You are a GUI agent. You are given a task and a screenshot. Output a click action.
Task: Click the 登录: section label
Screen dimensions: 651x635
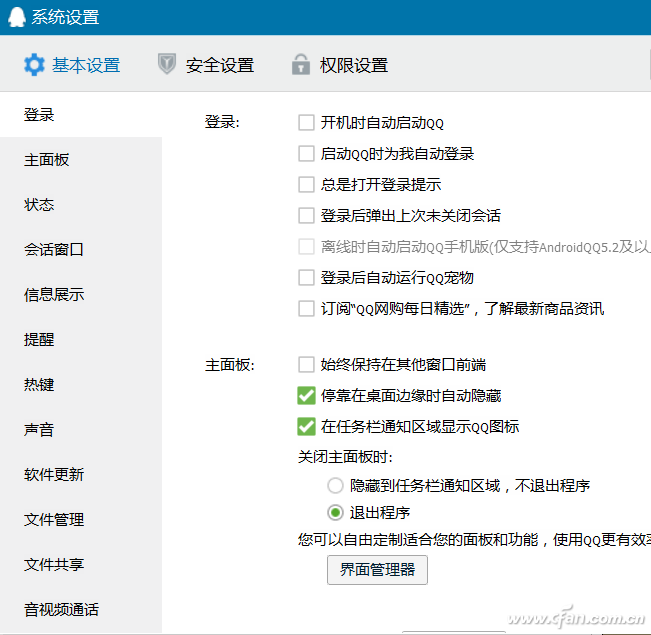[222, 122]
